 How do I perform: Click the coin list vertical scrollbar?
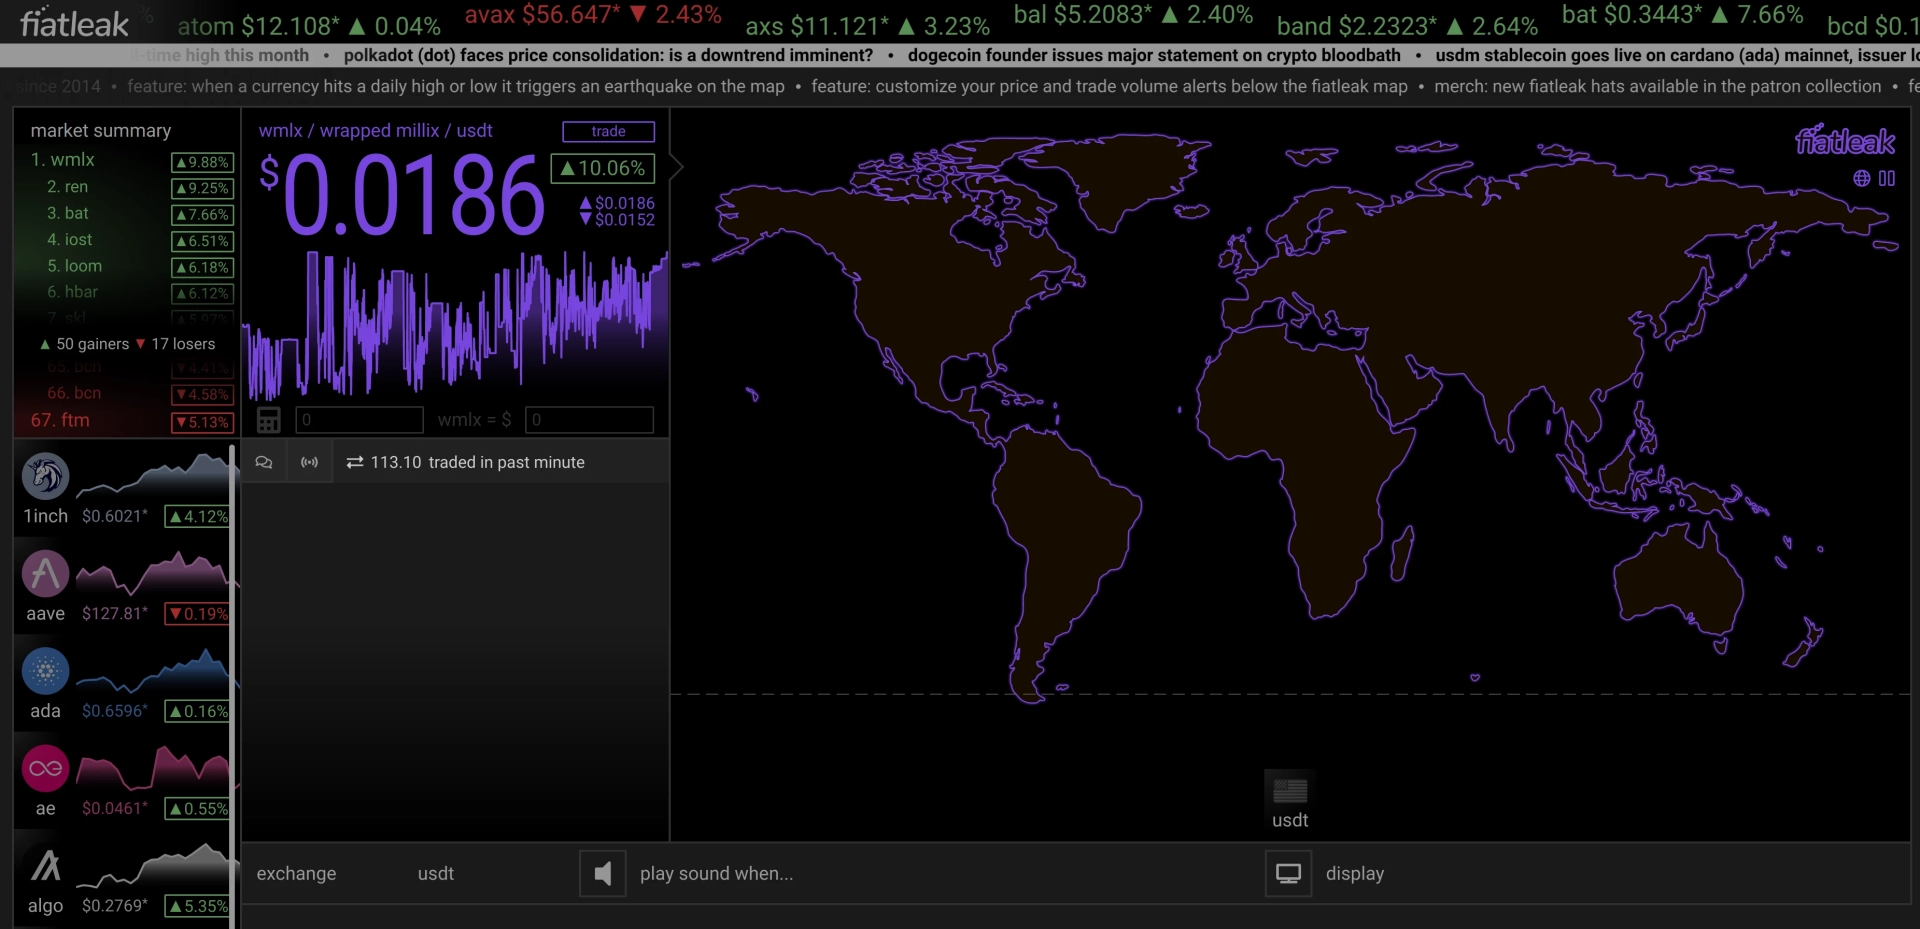pyautogui.click(x=233, y=686)
